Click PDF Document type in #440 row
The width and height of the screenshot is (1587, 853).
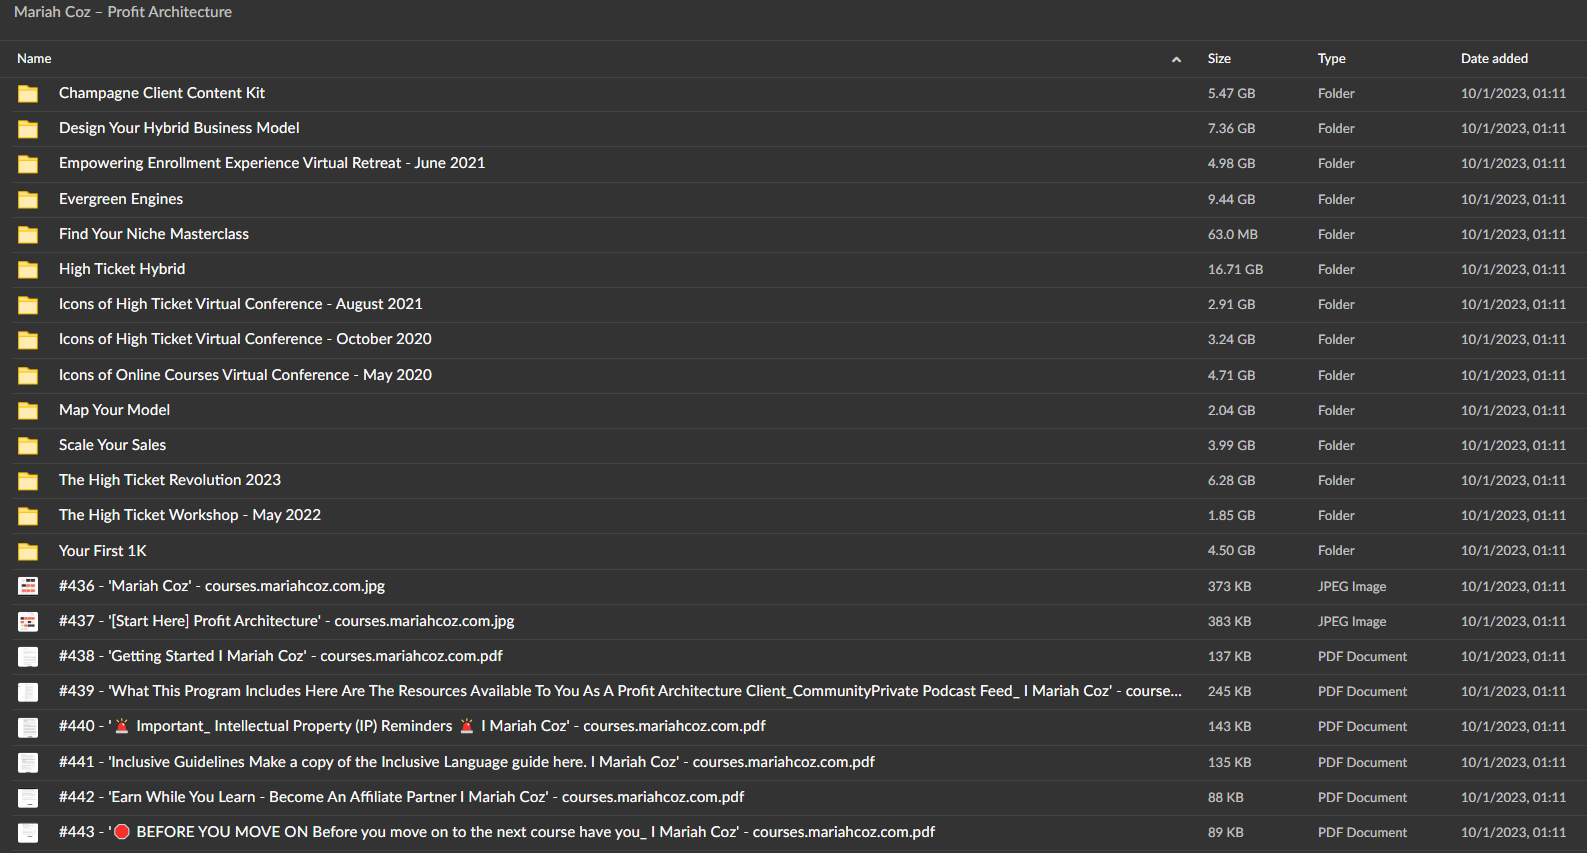coord(1362,726)
